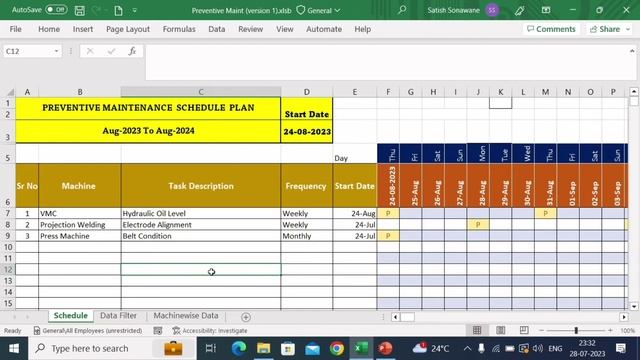Screen dimensions: 640x360
Task: Switch to Page Layout view icon
Action: point(501,330)
